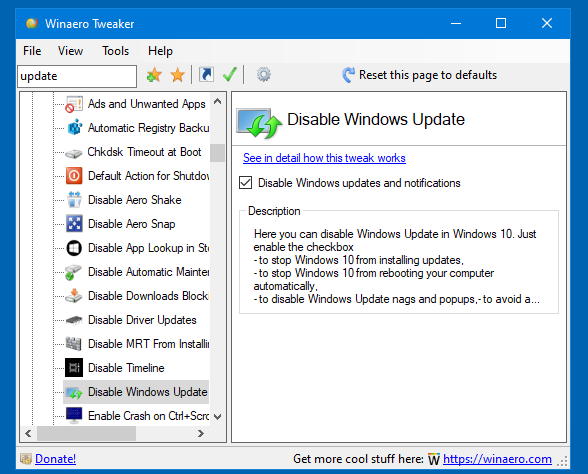Click the Automatic Registry Backup icon
Image resolution: width=588 pixels, height=474 pixels.
point(74,128)
